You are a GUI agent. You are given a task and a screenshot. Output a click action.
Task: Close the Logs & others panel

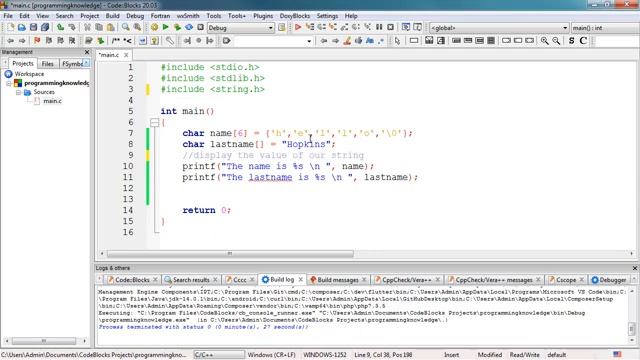coord(635,268)
